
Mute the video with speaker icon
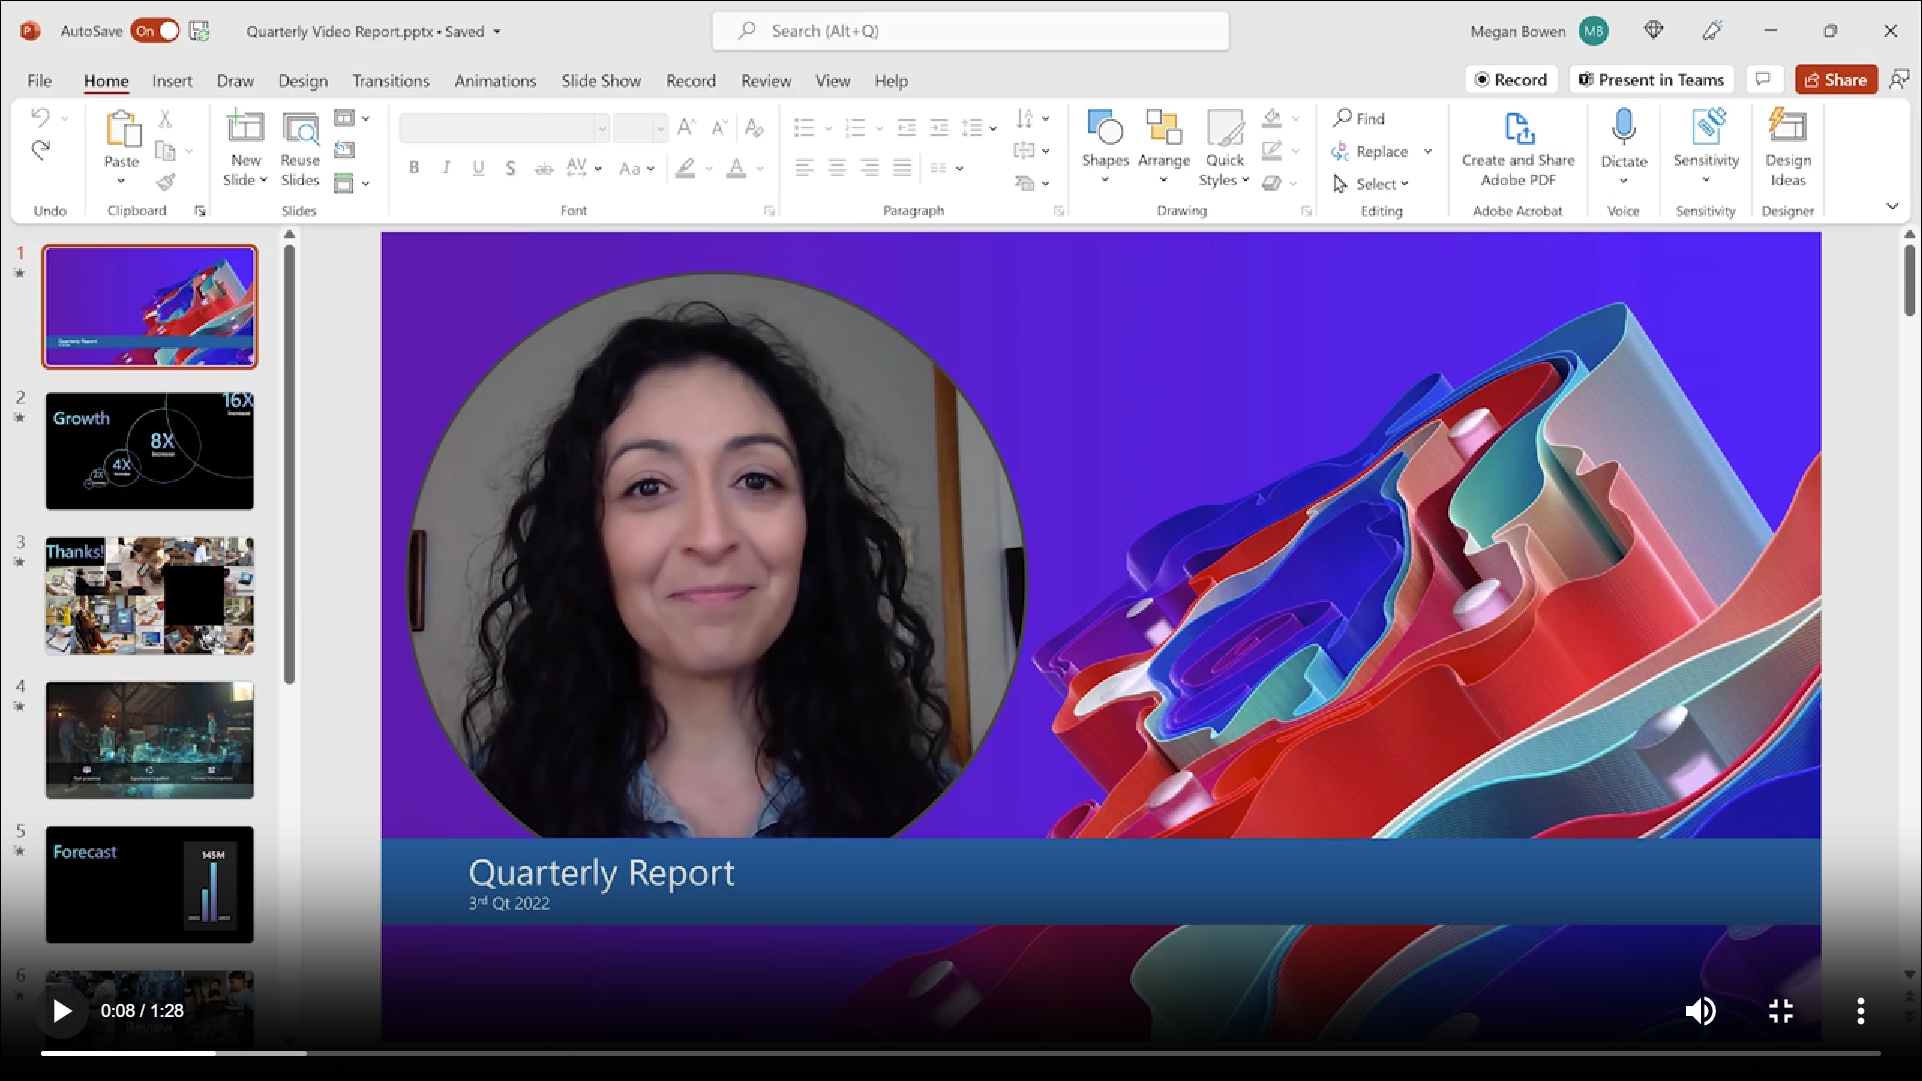(x=1700, y=1011)
